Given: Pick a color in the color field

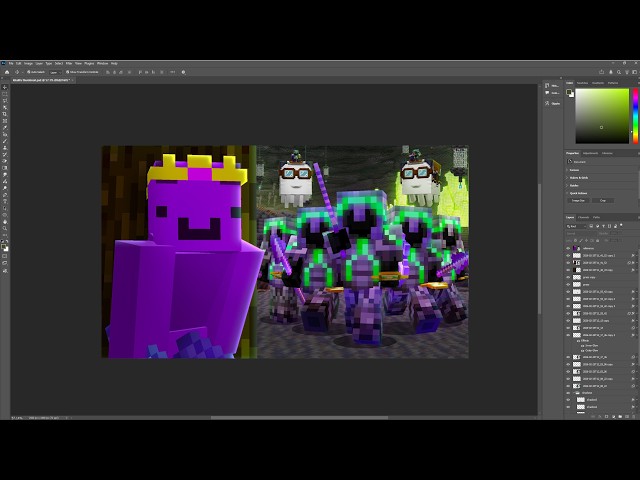Looking at the screenshot, I should (x=602, y=116).
